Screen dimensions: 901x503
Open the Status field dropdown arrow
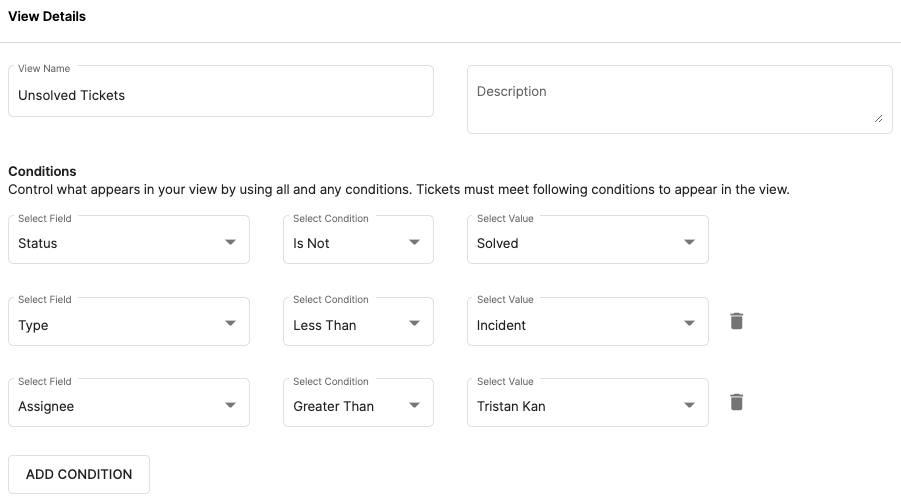(x=230, y=242)
